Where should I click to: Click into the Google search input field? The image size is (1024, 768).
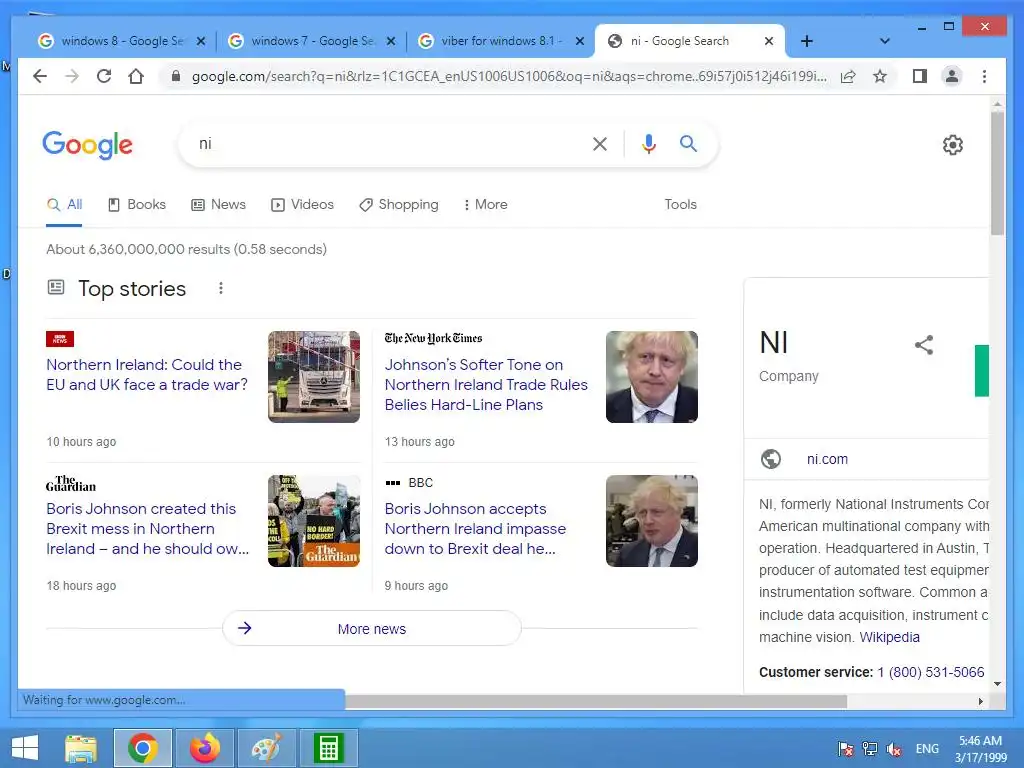pyautogui.click(x=389, y=144)
